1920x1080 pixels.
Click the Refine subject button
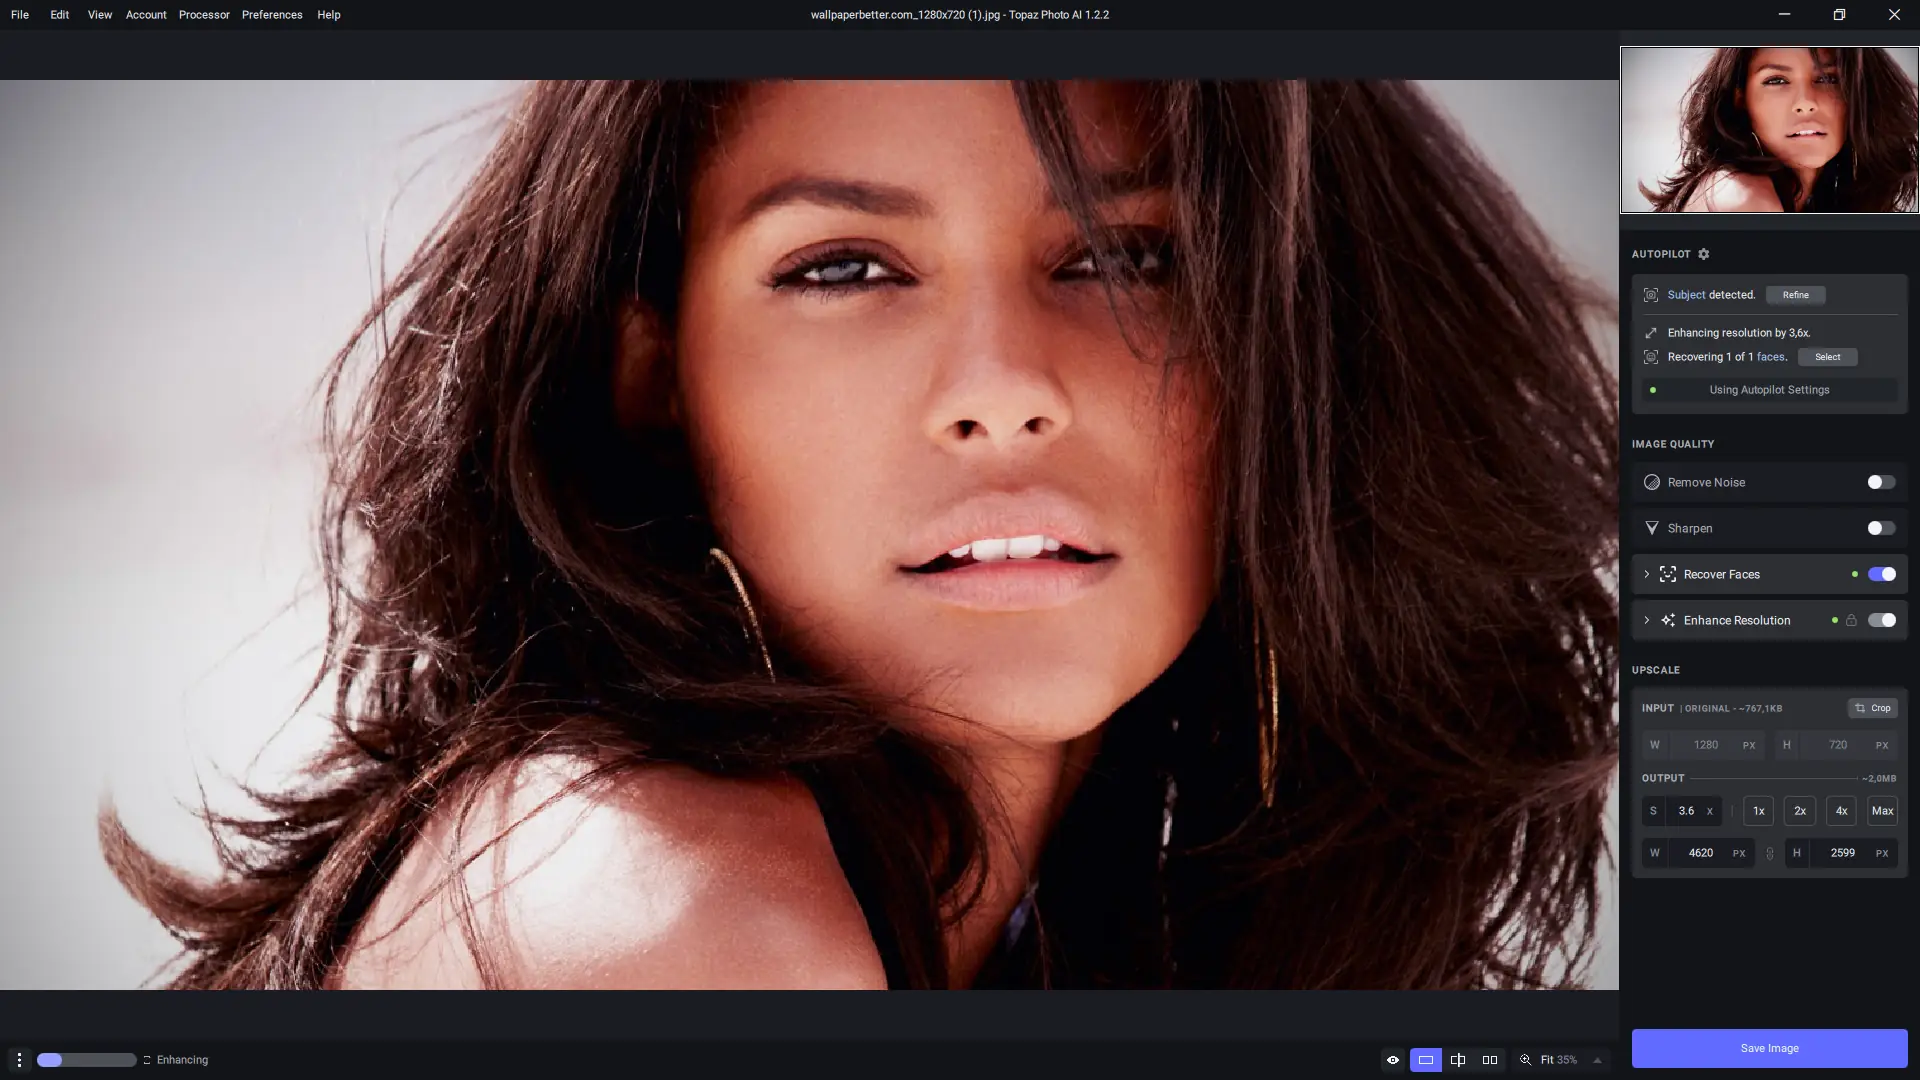click(1795, 295)
